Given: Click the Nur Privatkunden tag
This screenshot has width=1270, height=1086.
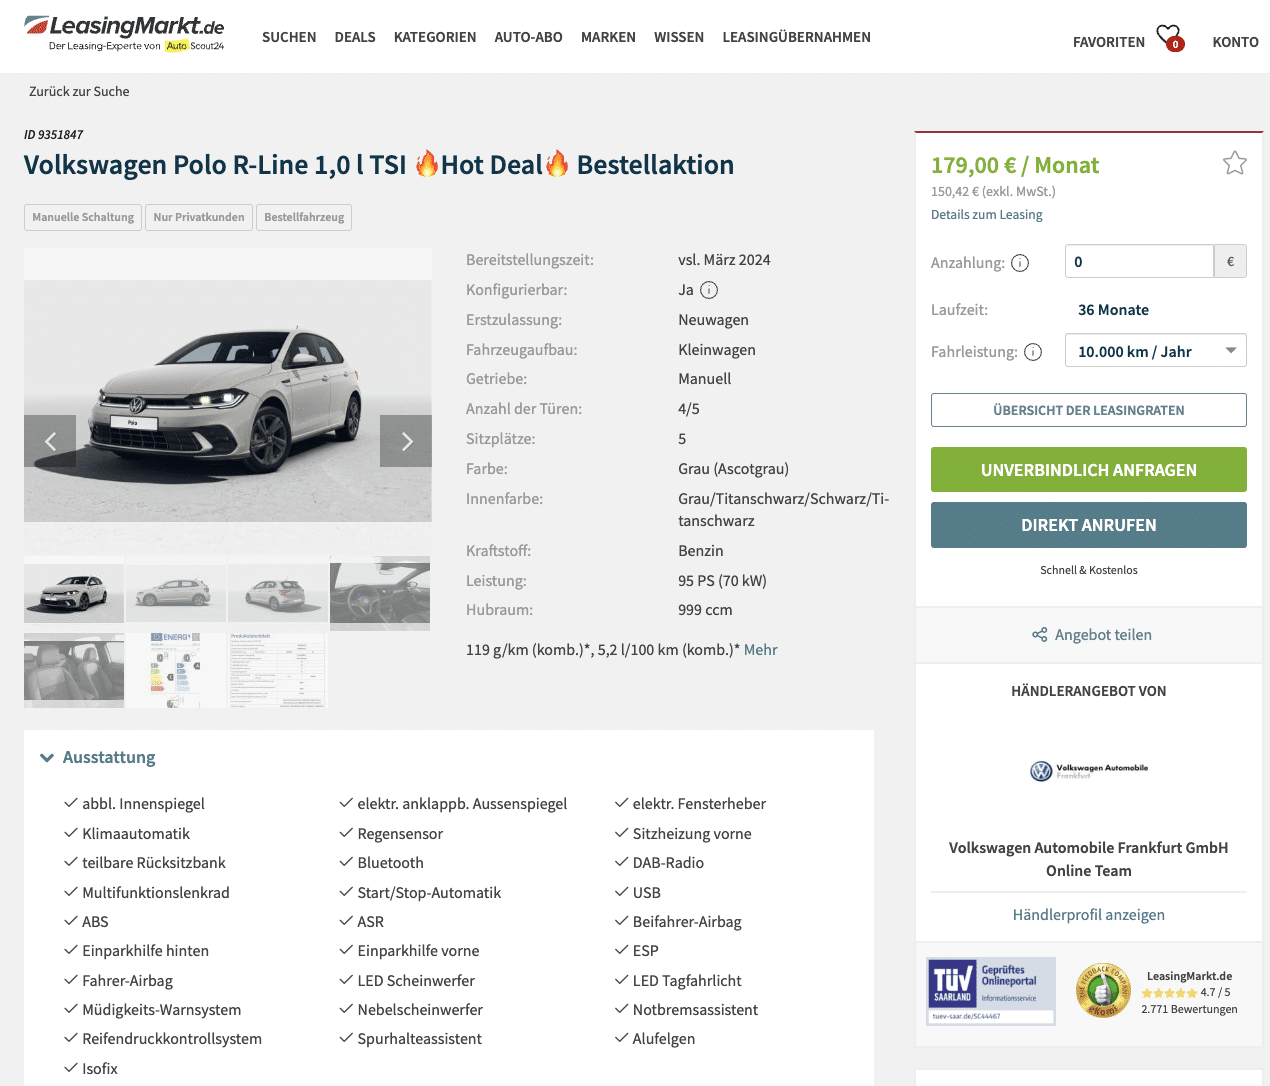Looking at the screenshot, I should coord(199,217).
